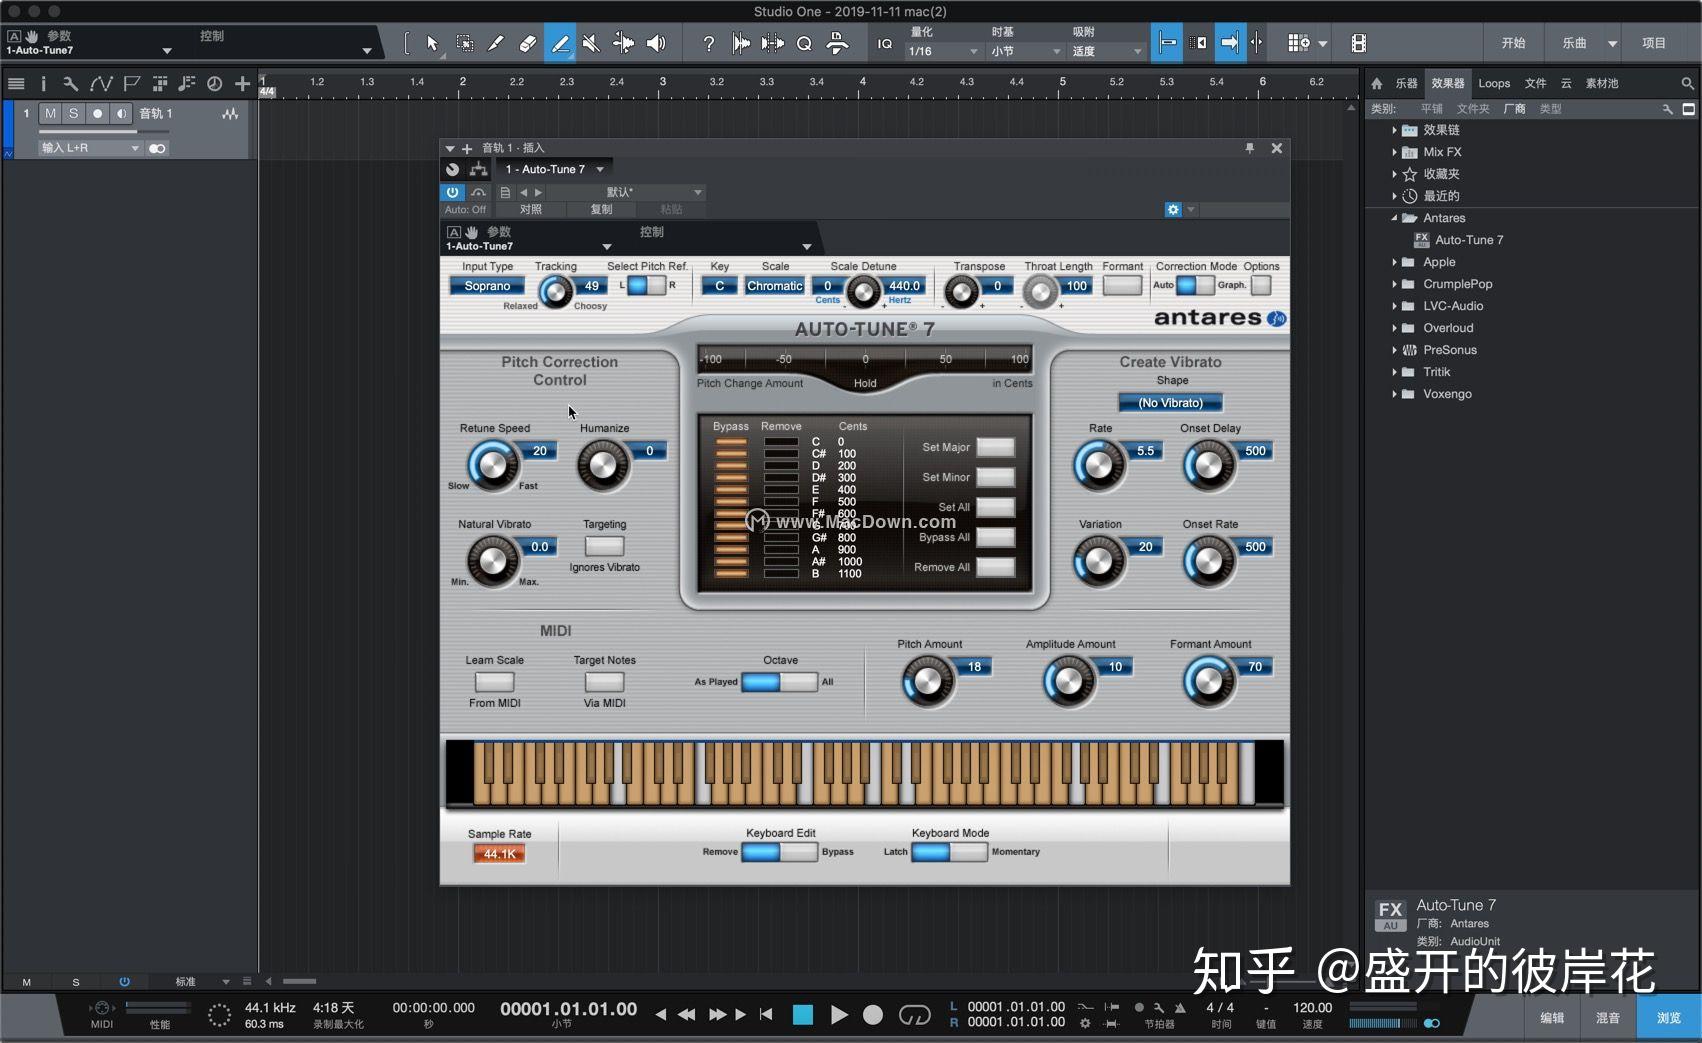Select the Bend tool
This screenshot has width=1702, height=1043.
click(x=623, y=43)
